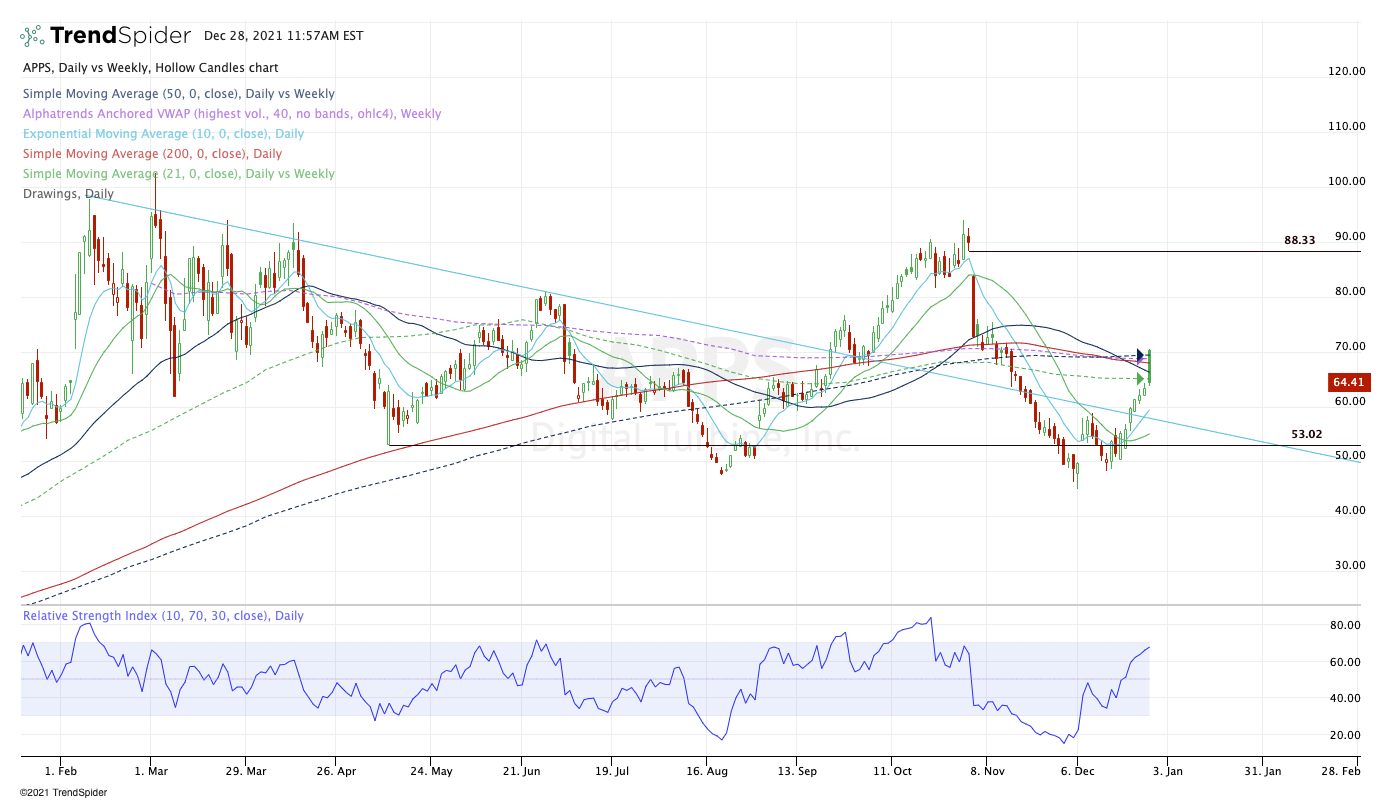Toggle the Simple Moving Average 50 legend entry
1391x802 pixels.
(x=178, y=94)
